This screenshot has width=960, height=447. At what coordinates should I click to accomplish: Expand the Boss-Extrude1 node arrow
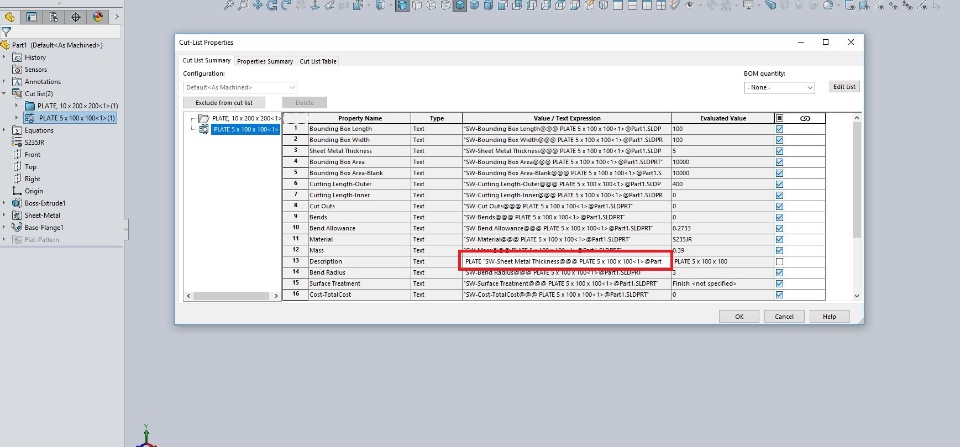pyautogui.click(x=4, y=203)
